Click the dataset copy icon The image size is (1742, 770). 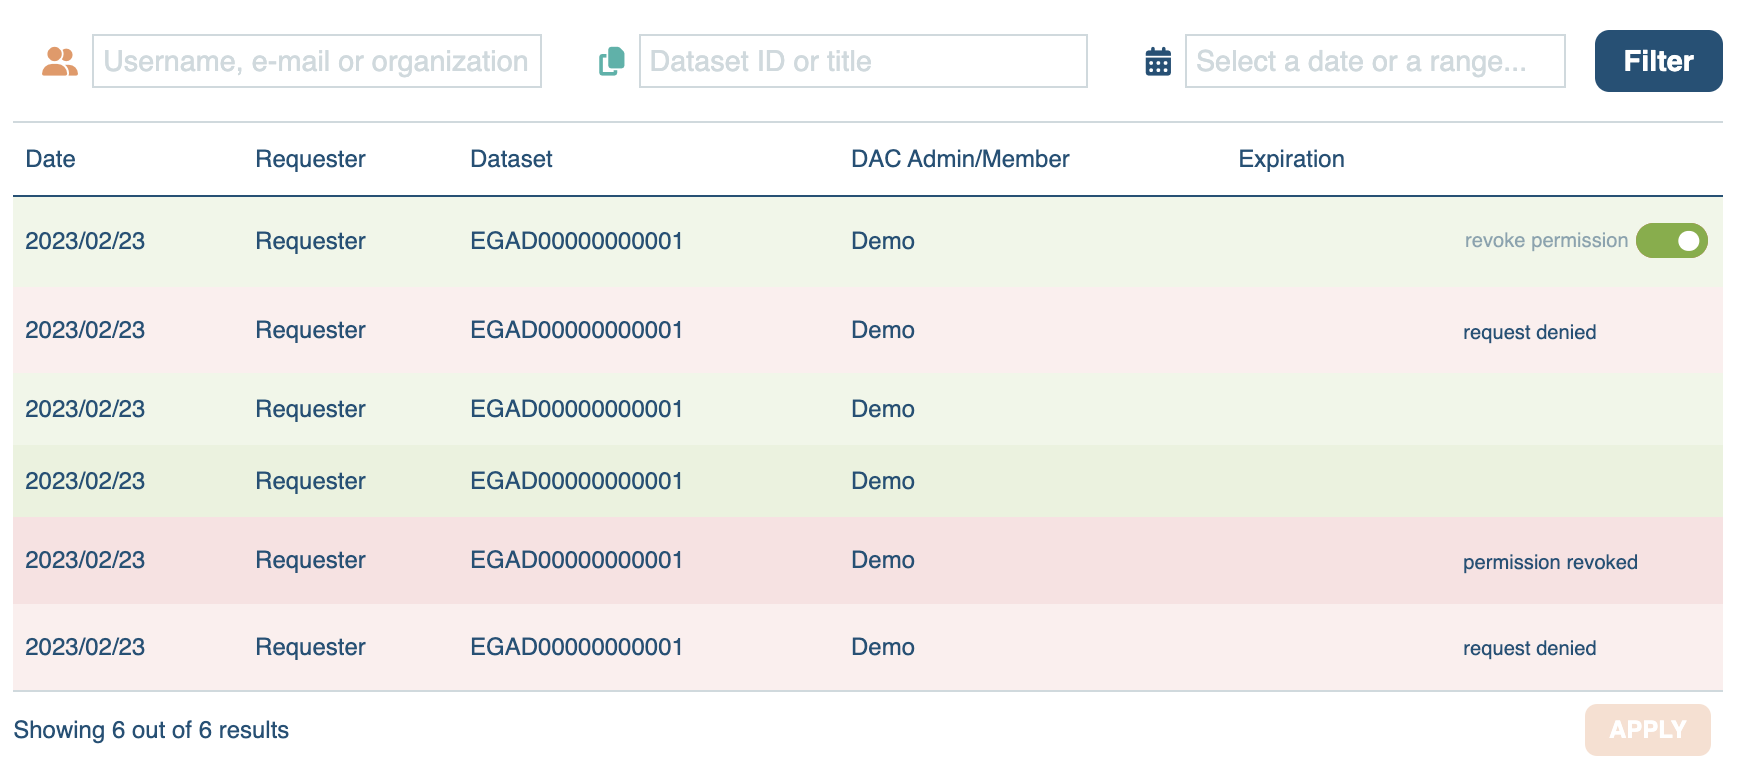[611, 62]
